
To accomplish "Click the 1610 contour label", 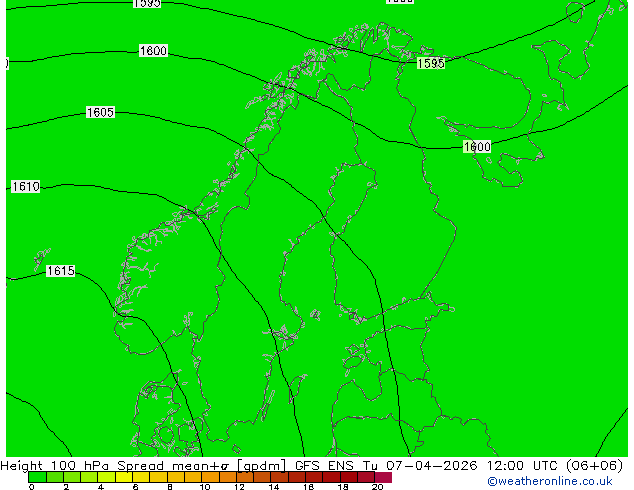I will click(25, 186).
